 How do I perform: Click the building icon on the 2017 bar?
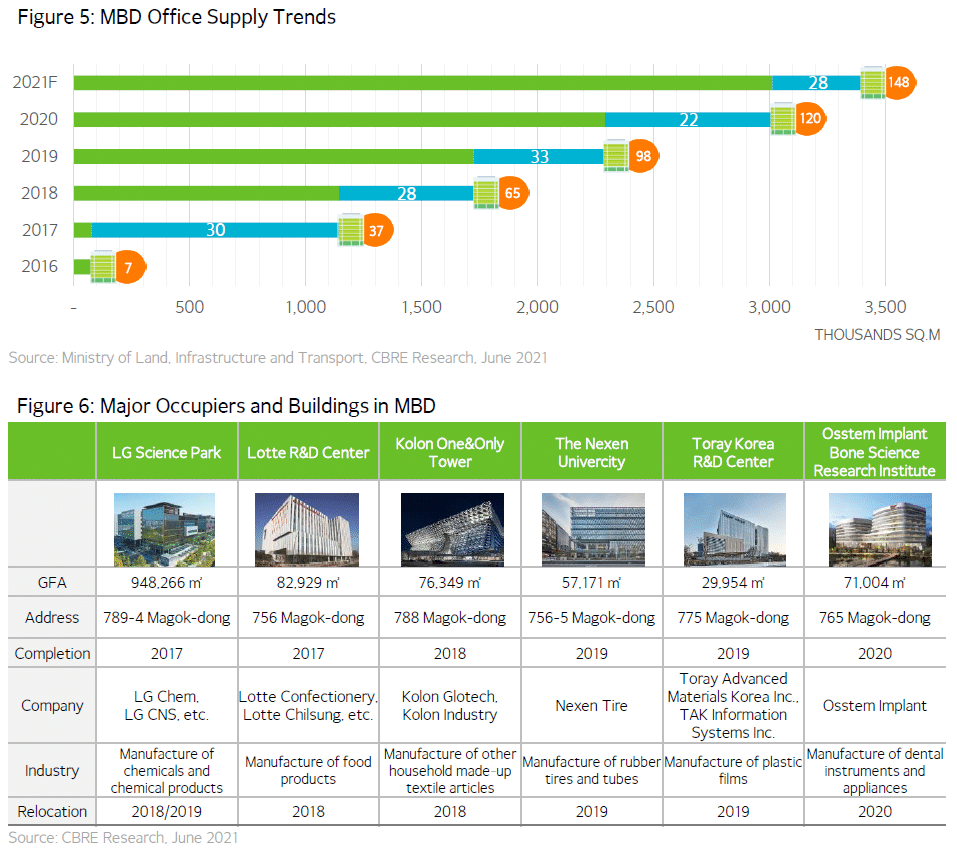point(350,230)
